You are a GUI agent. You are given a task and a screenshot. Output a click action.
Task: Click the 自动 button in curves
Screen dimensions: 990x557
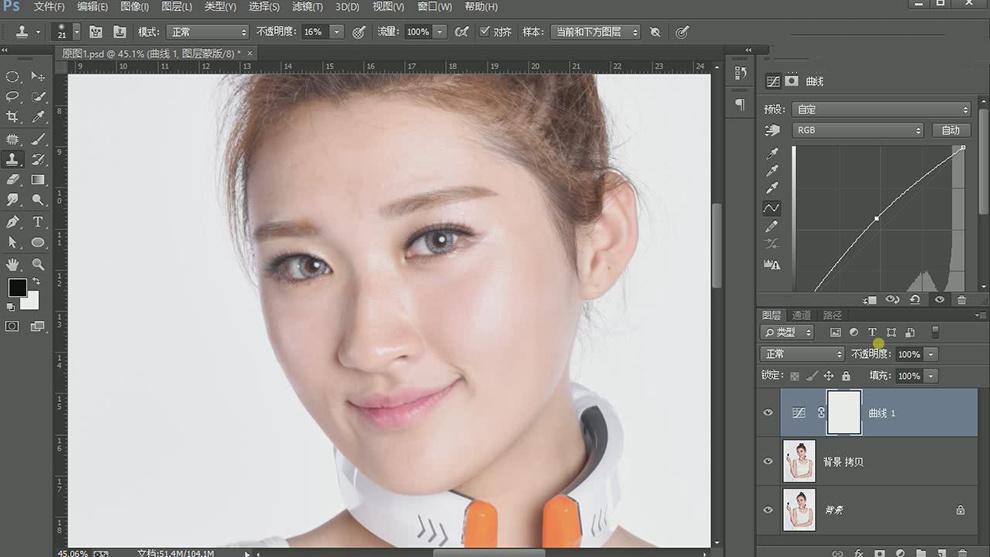coord(950,130)
